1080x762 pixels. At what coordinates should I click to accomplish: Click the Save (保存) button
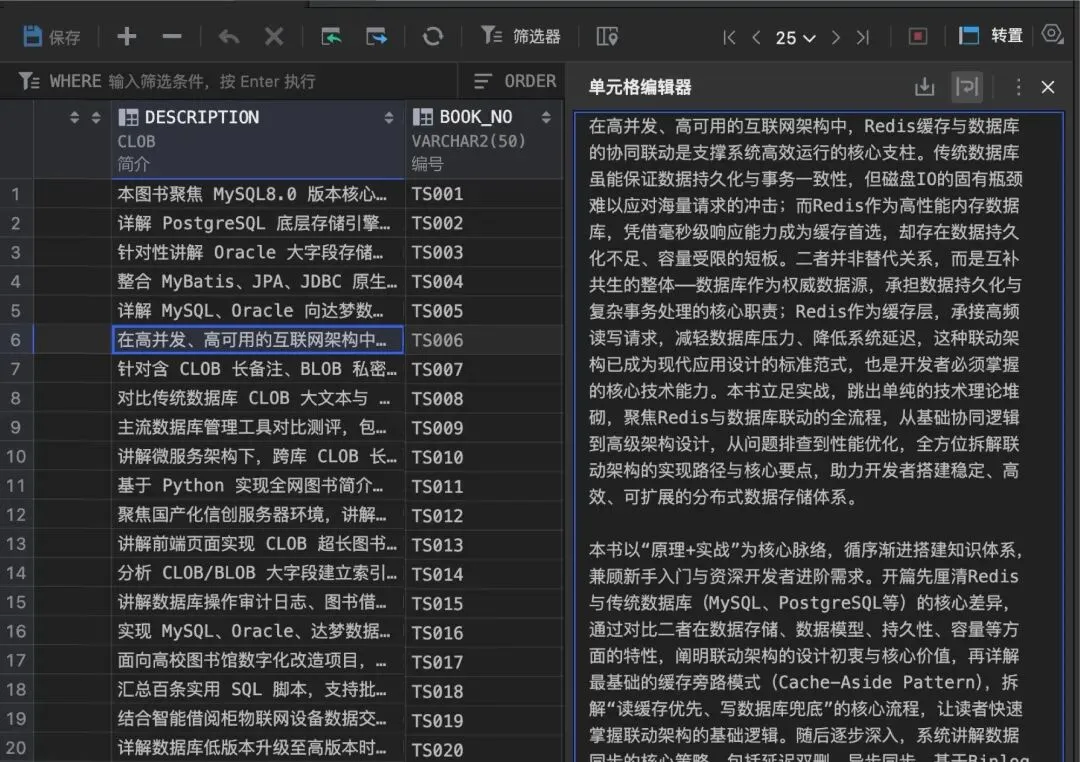click(52, 37)
